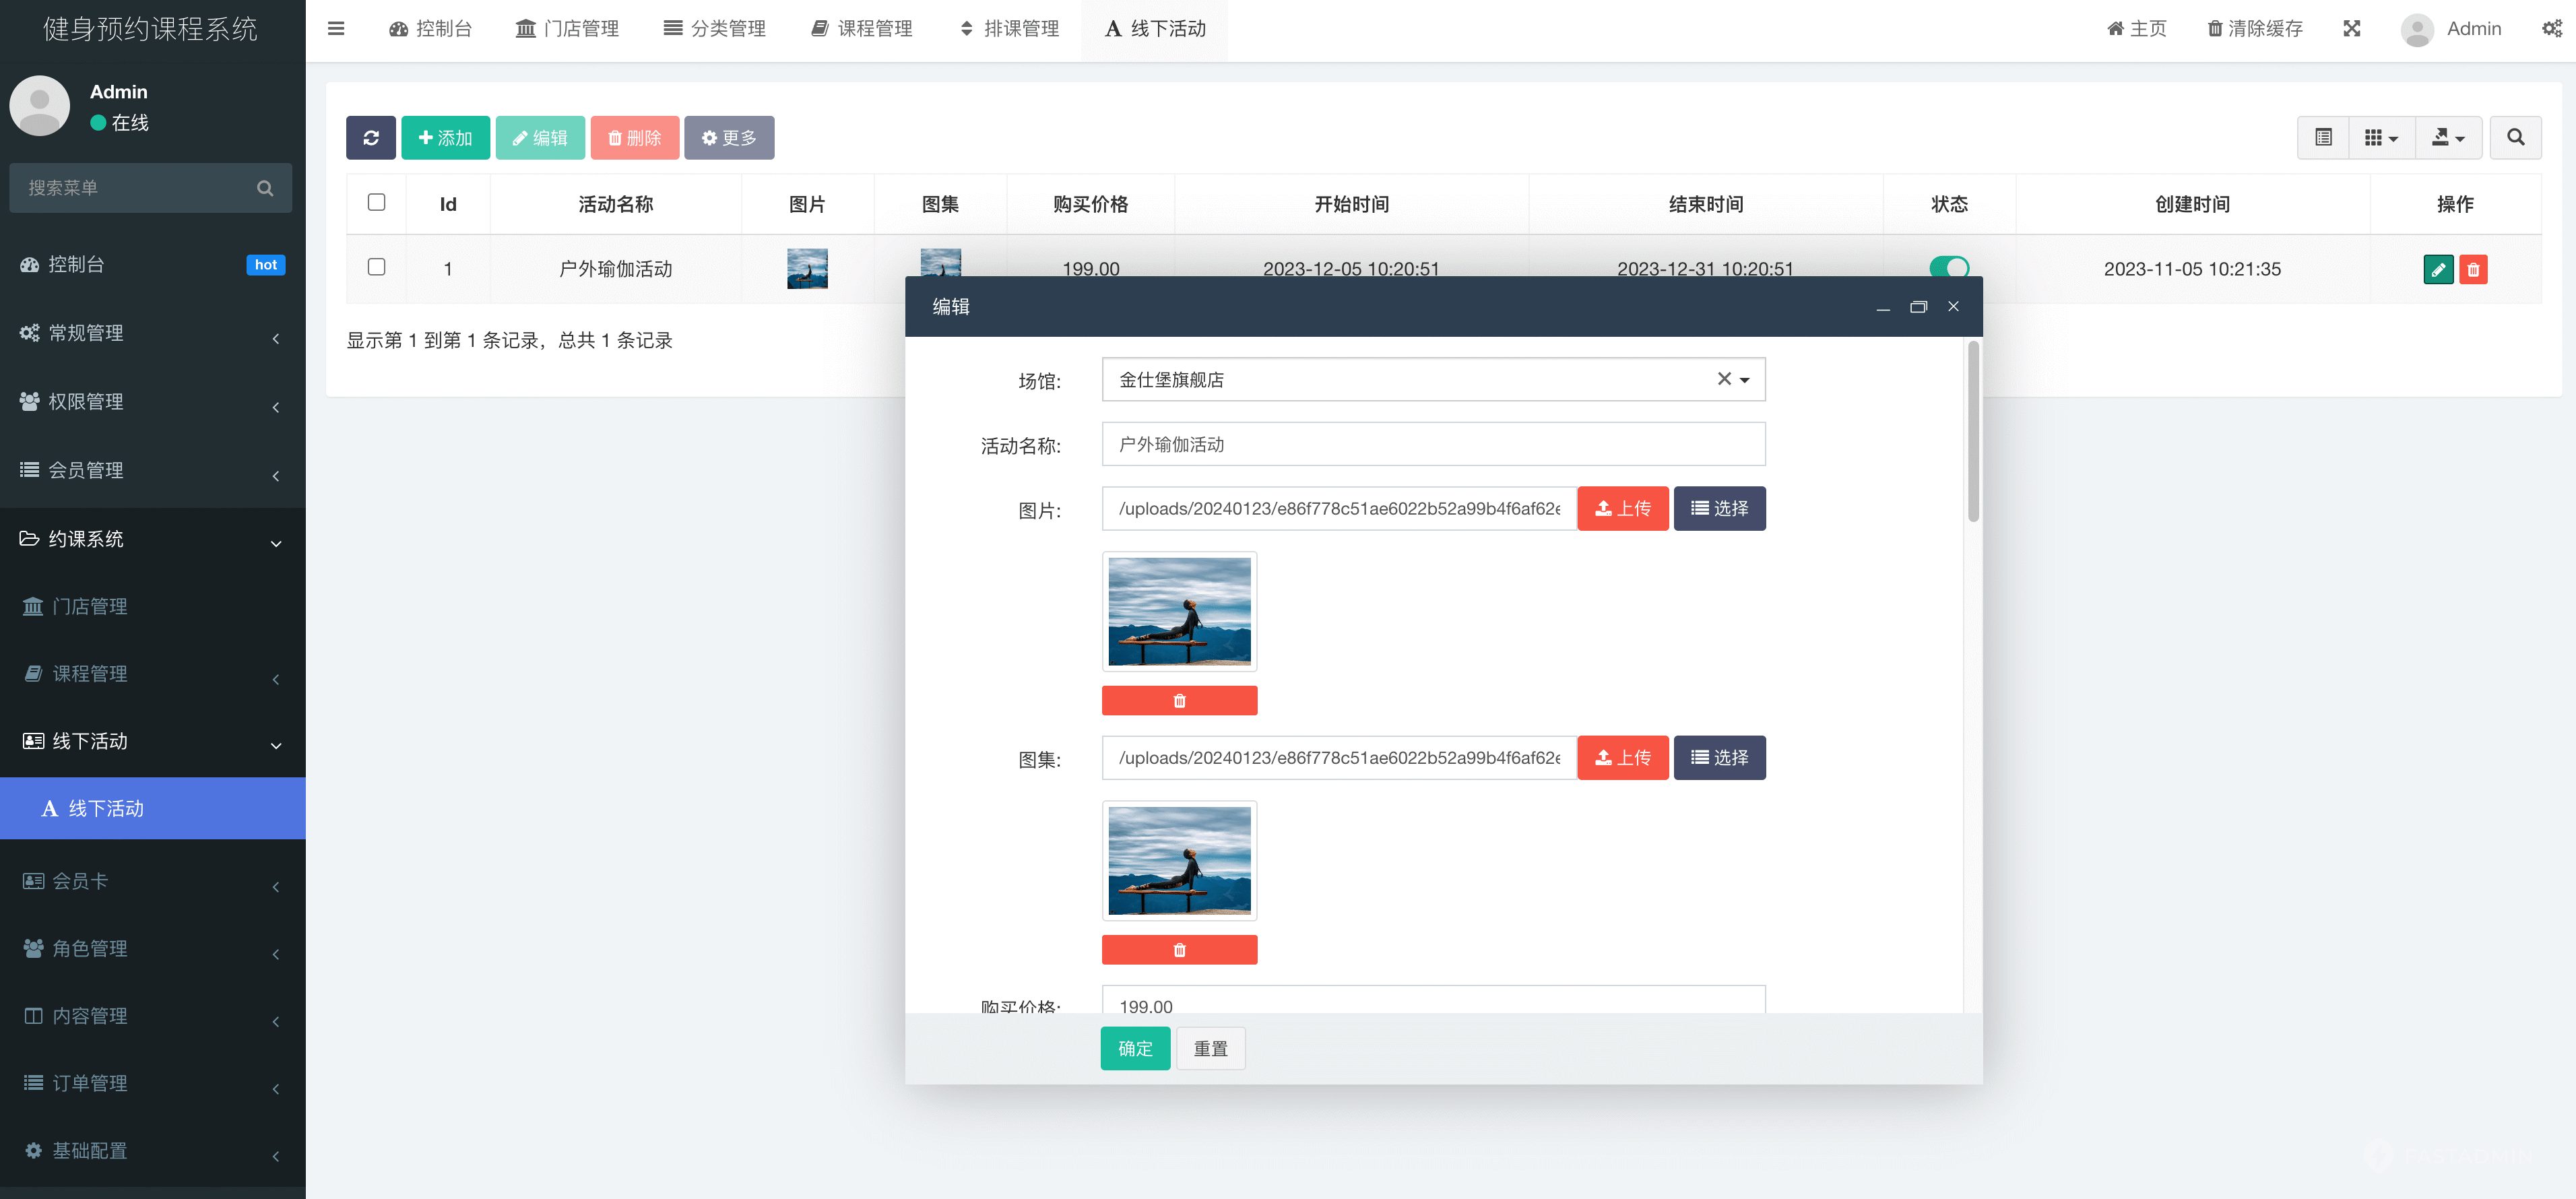Select highlighted 线下活动 sidebar item
The height and width of the screenshot is (1199, 2576).
coord(152,809)
